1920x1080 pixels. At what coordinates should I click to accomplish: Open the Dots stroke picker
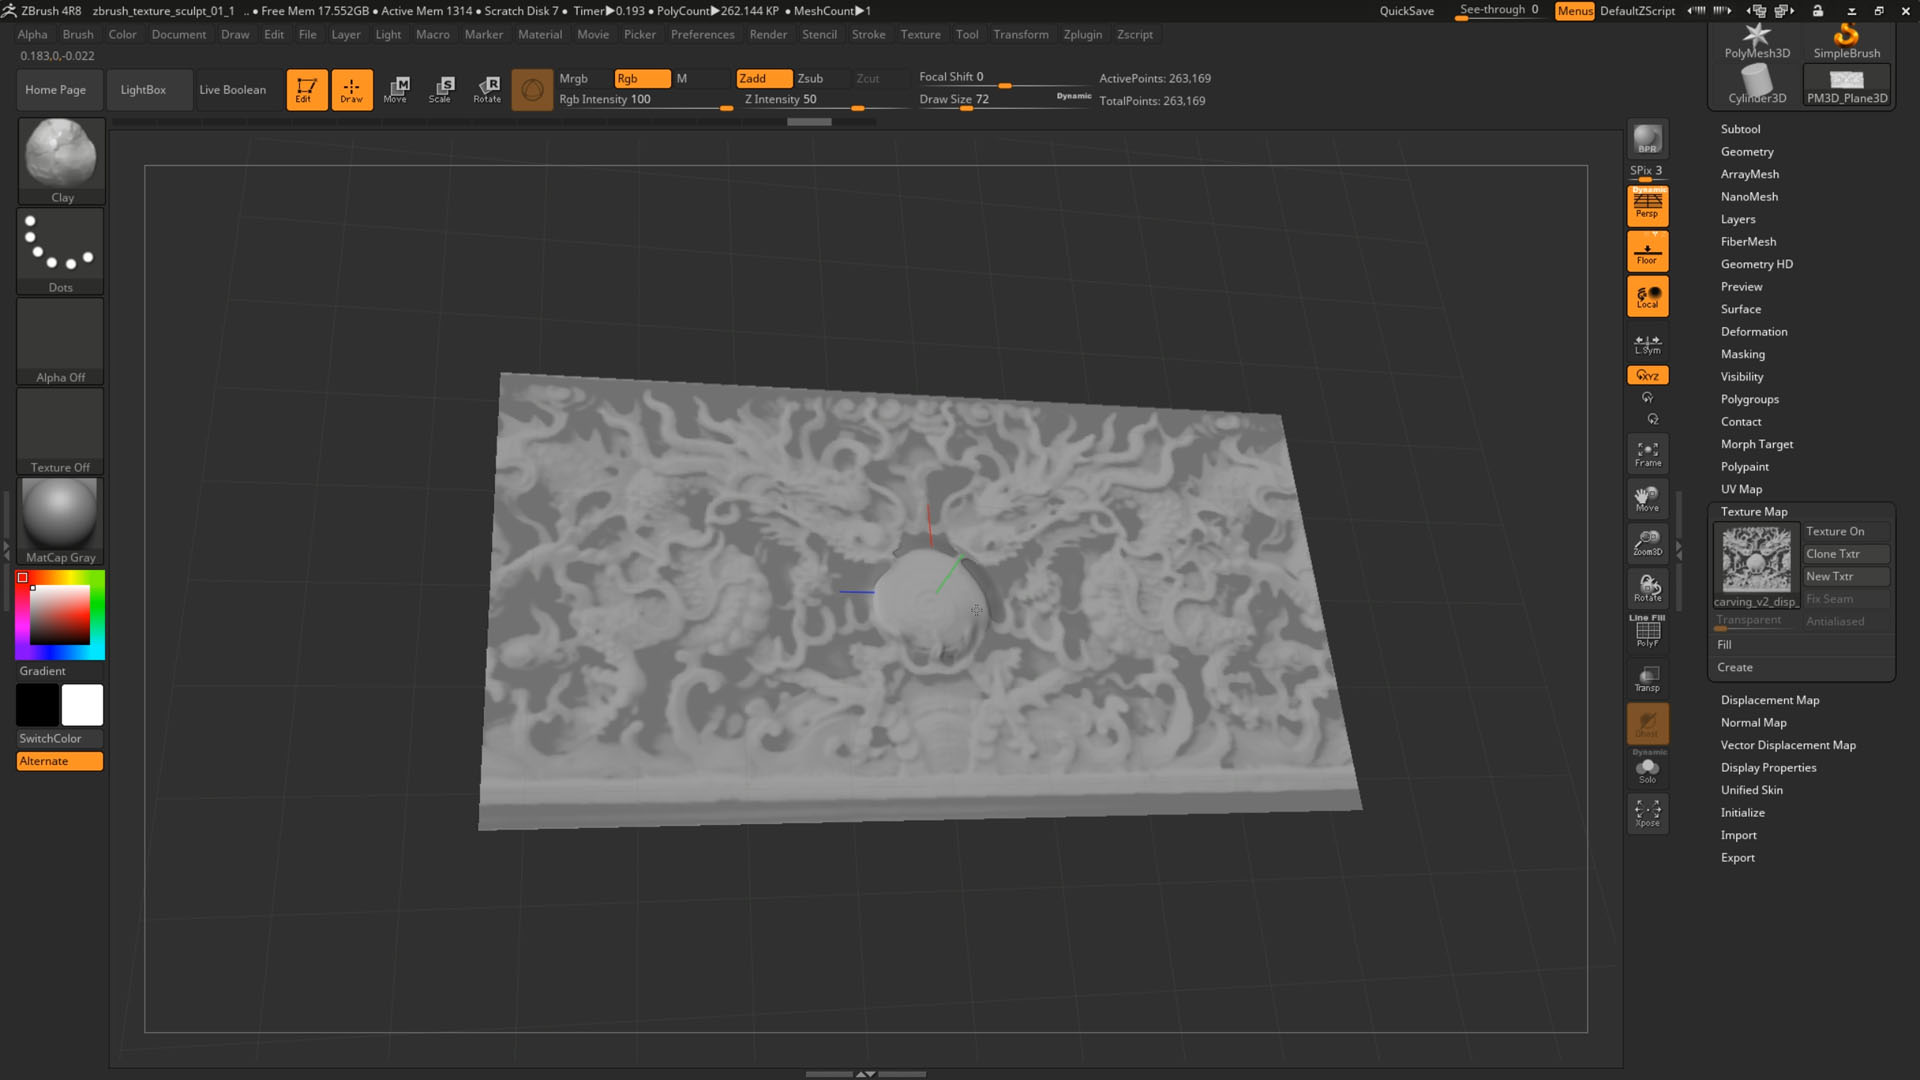[61, 251]
